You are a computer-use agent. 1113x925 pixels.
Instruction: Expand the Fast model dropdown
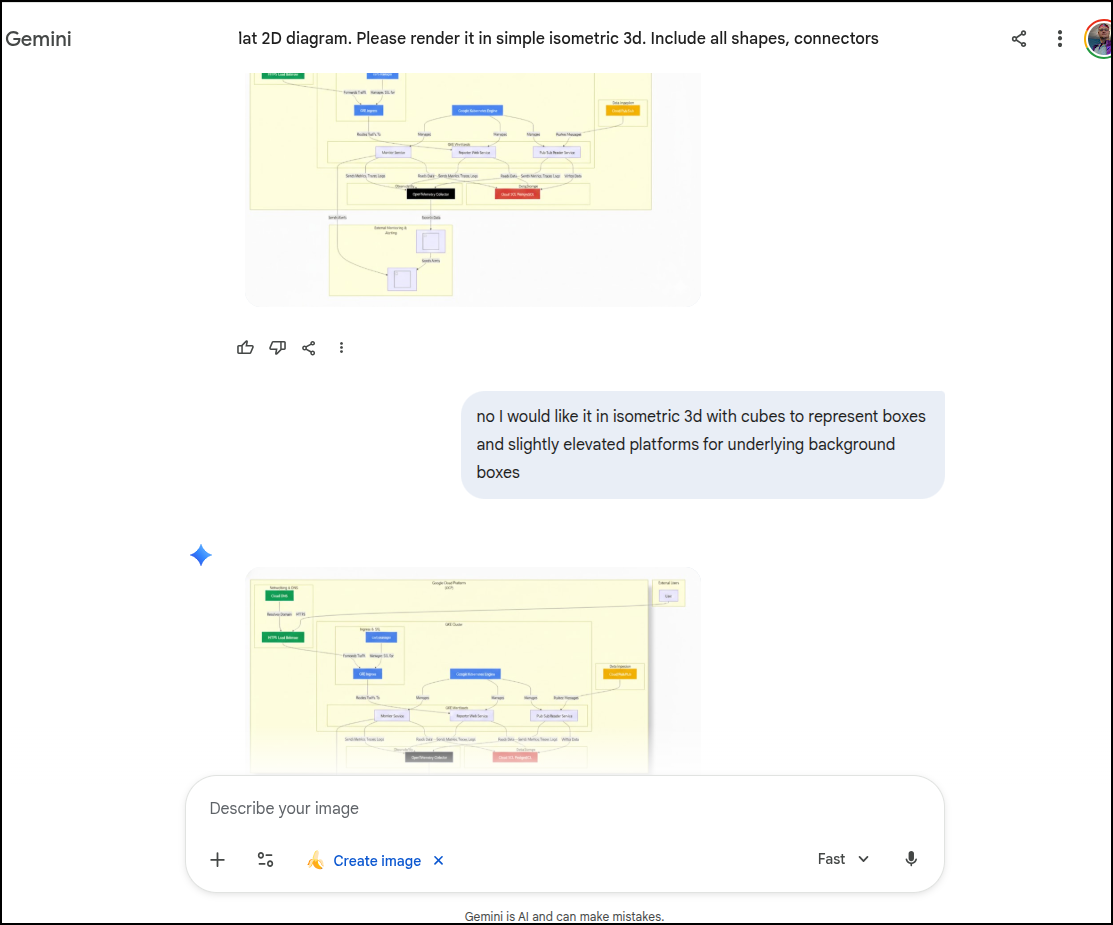point(843,859)
